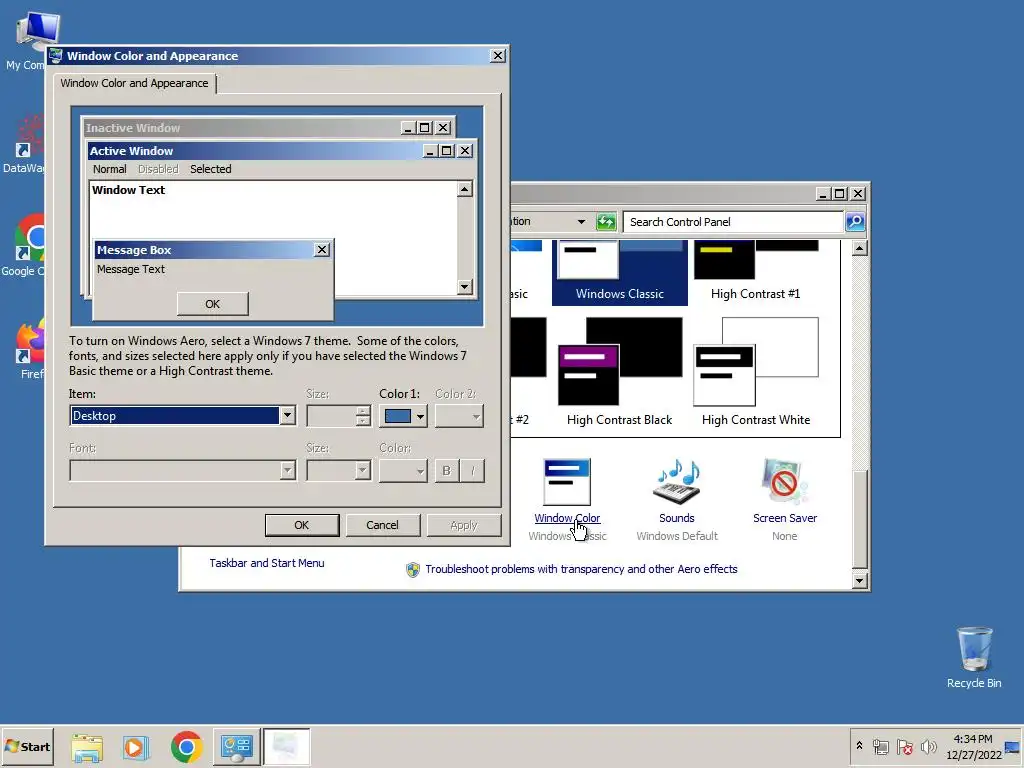Select the High Contrast Black theme

click(x=619, y=372)
